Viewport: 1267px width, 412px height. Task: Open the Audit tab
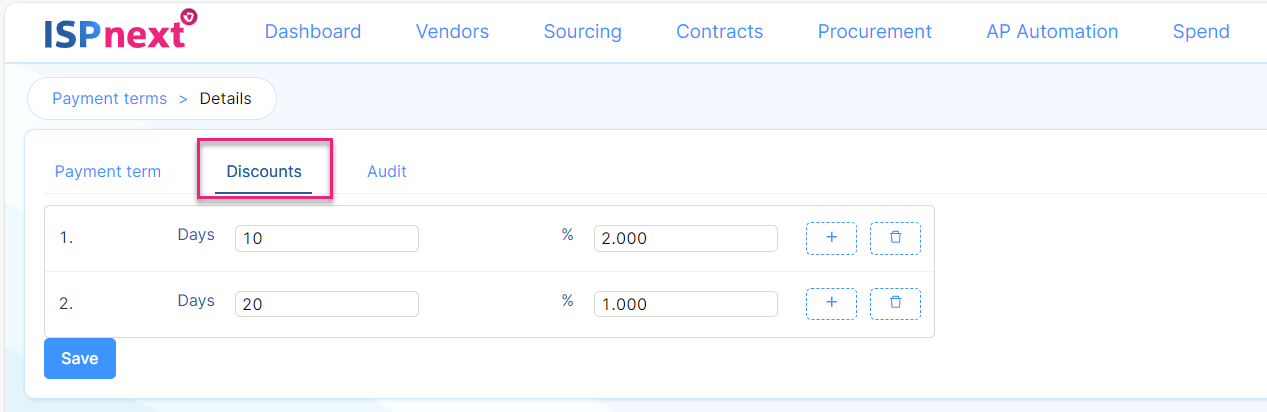tap(387, 171)
